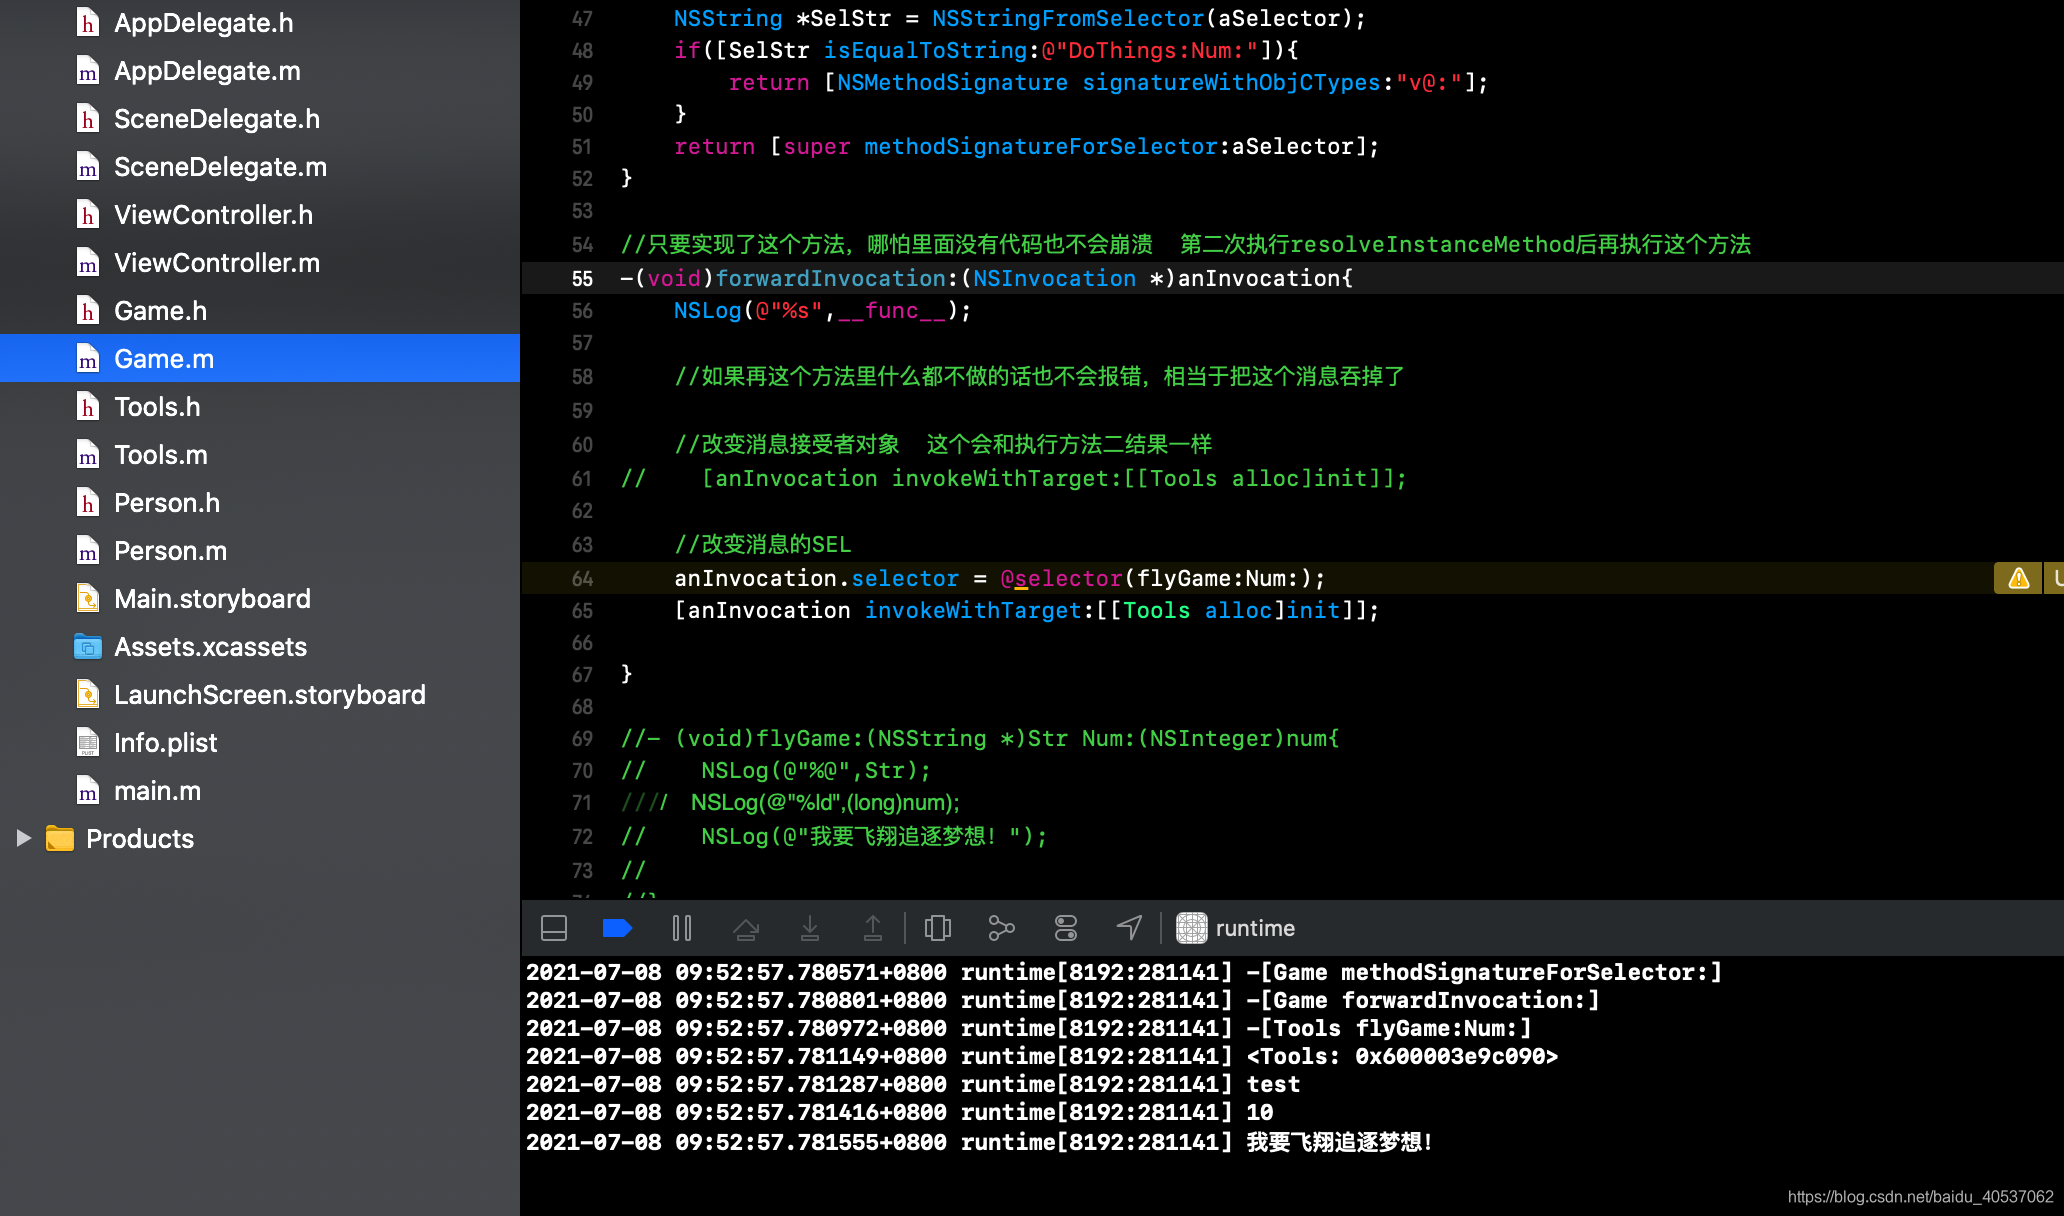The height and width of the screenshot is (1216, 2064).
Task: Open Person.h file
Action: pyautogui.click(x=167, y=503)
